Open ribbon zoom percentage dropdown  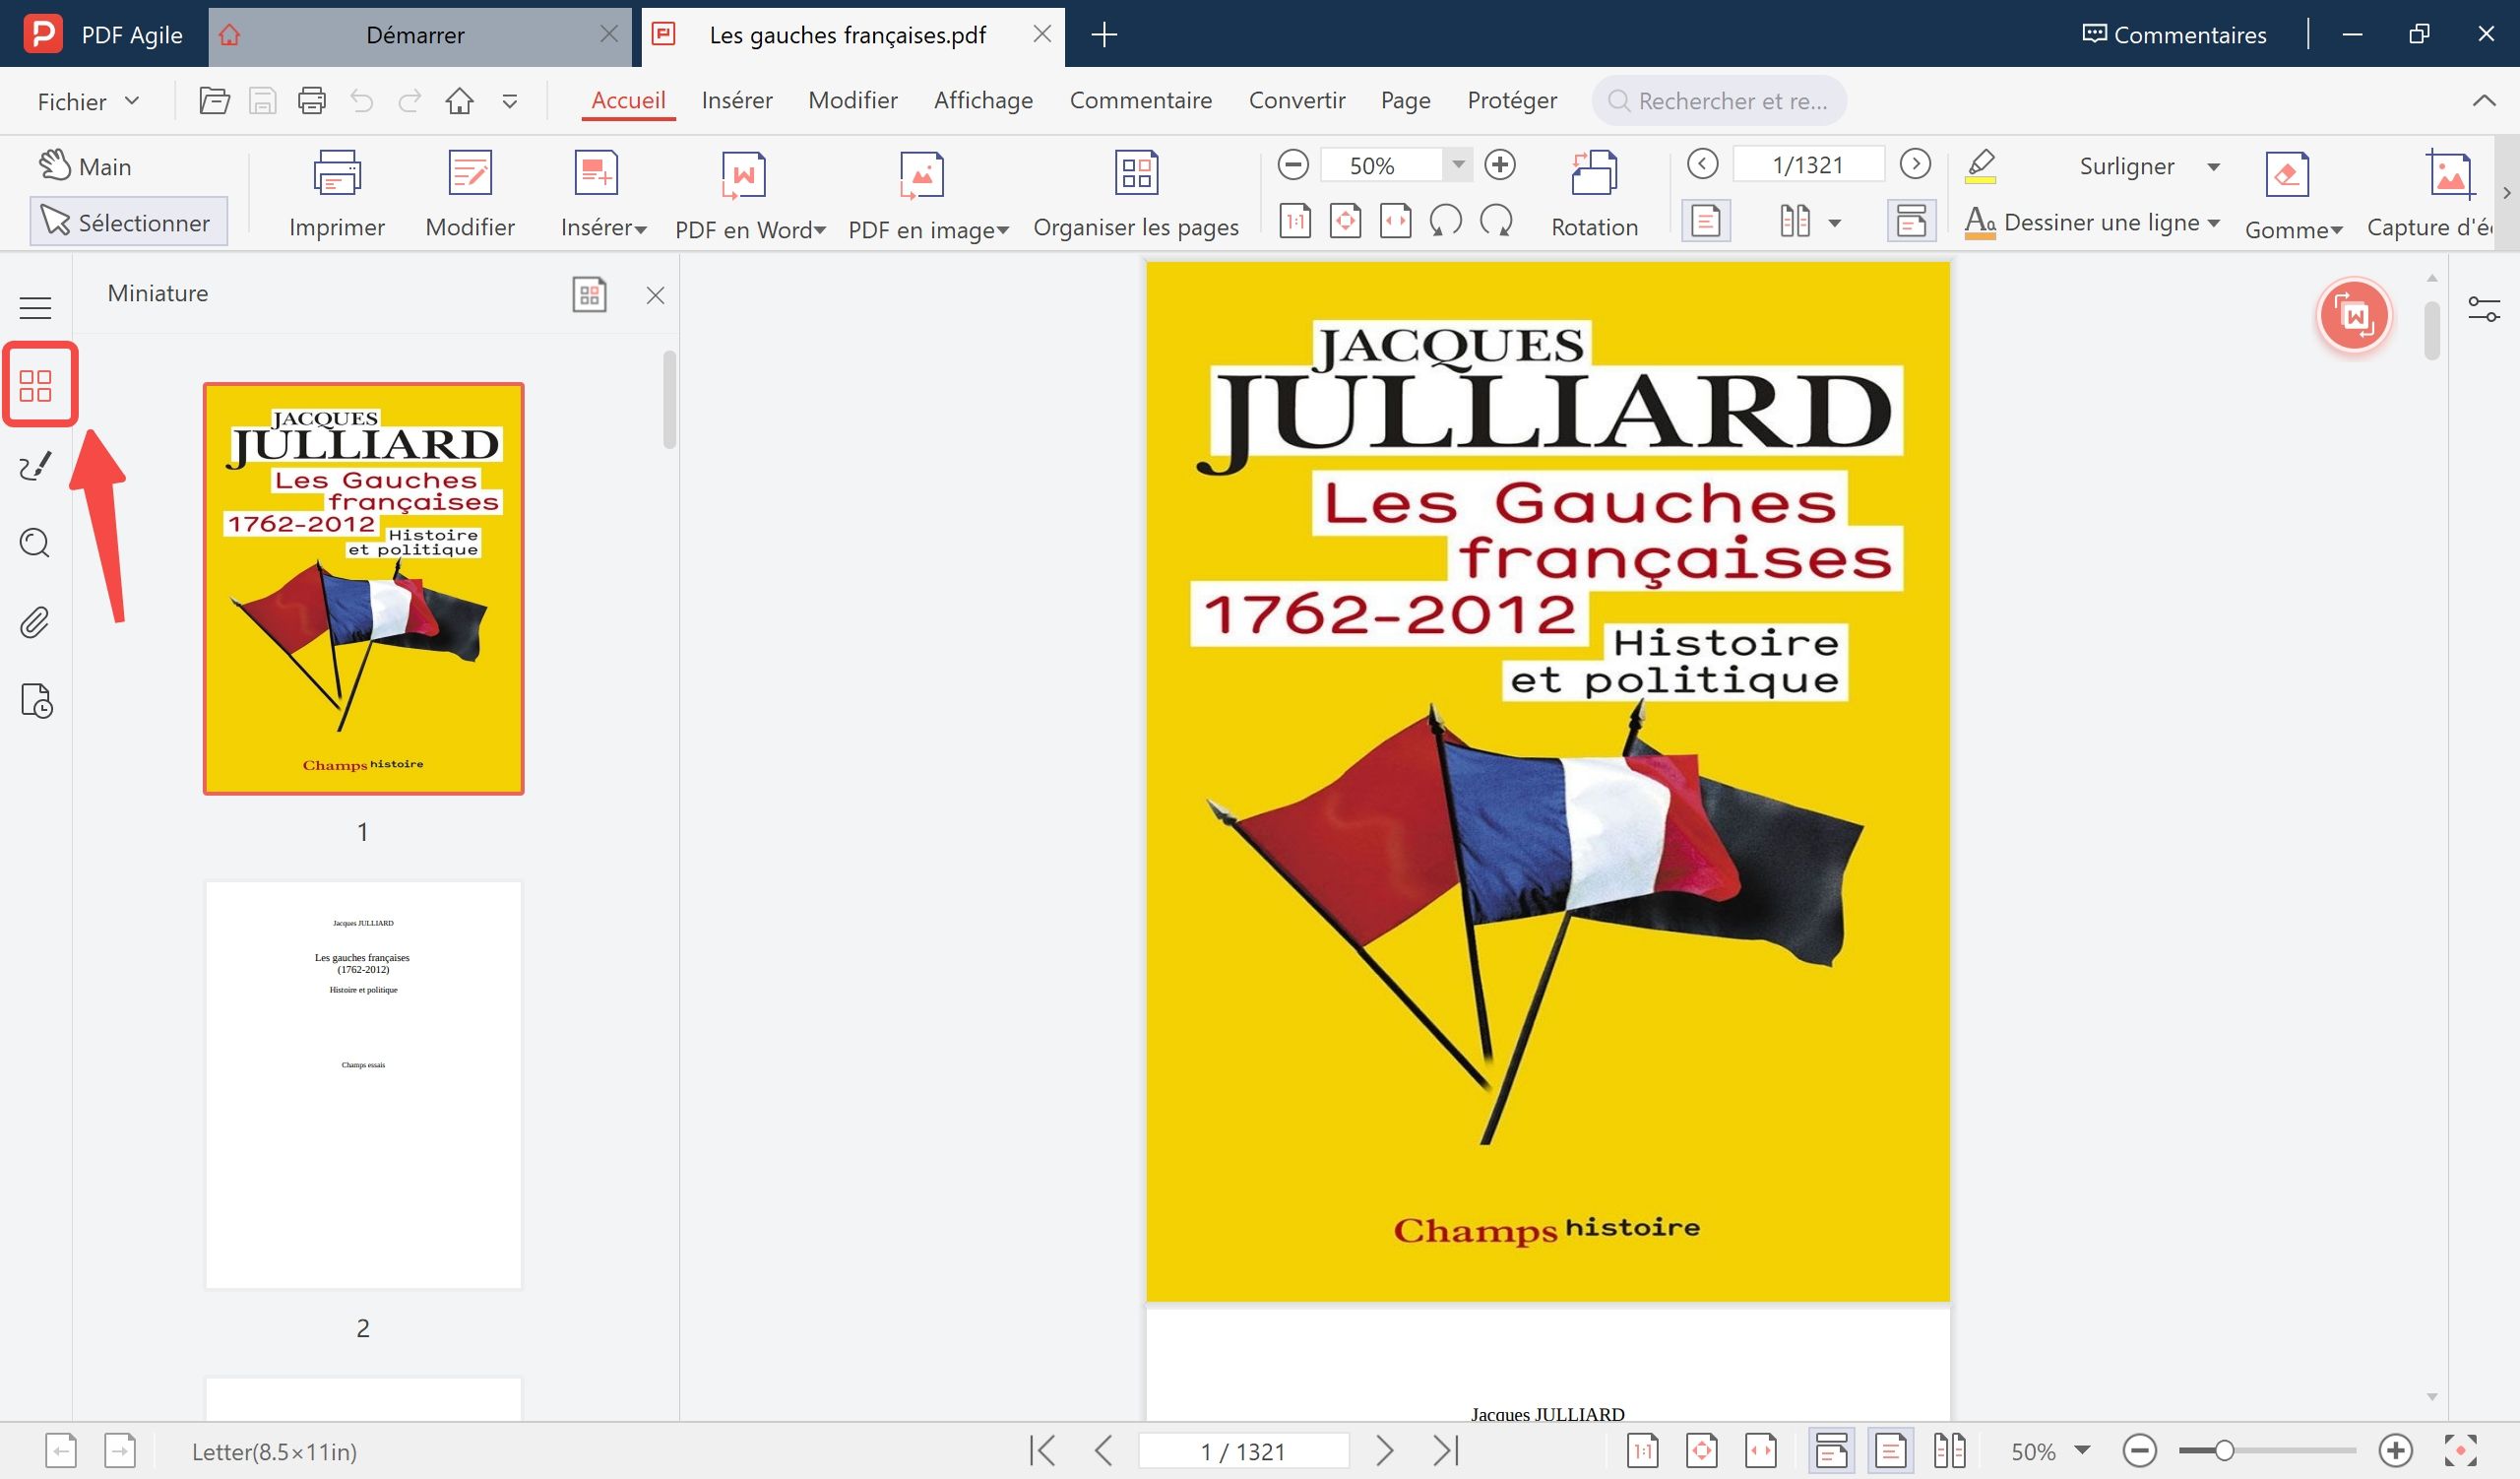click(x=1458, y=165)
